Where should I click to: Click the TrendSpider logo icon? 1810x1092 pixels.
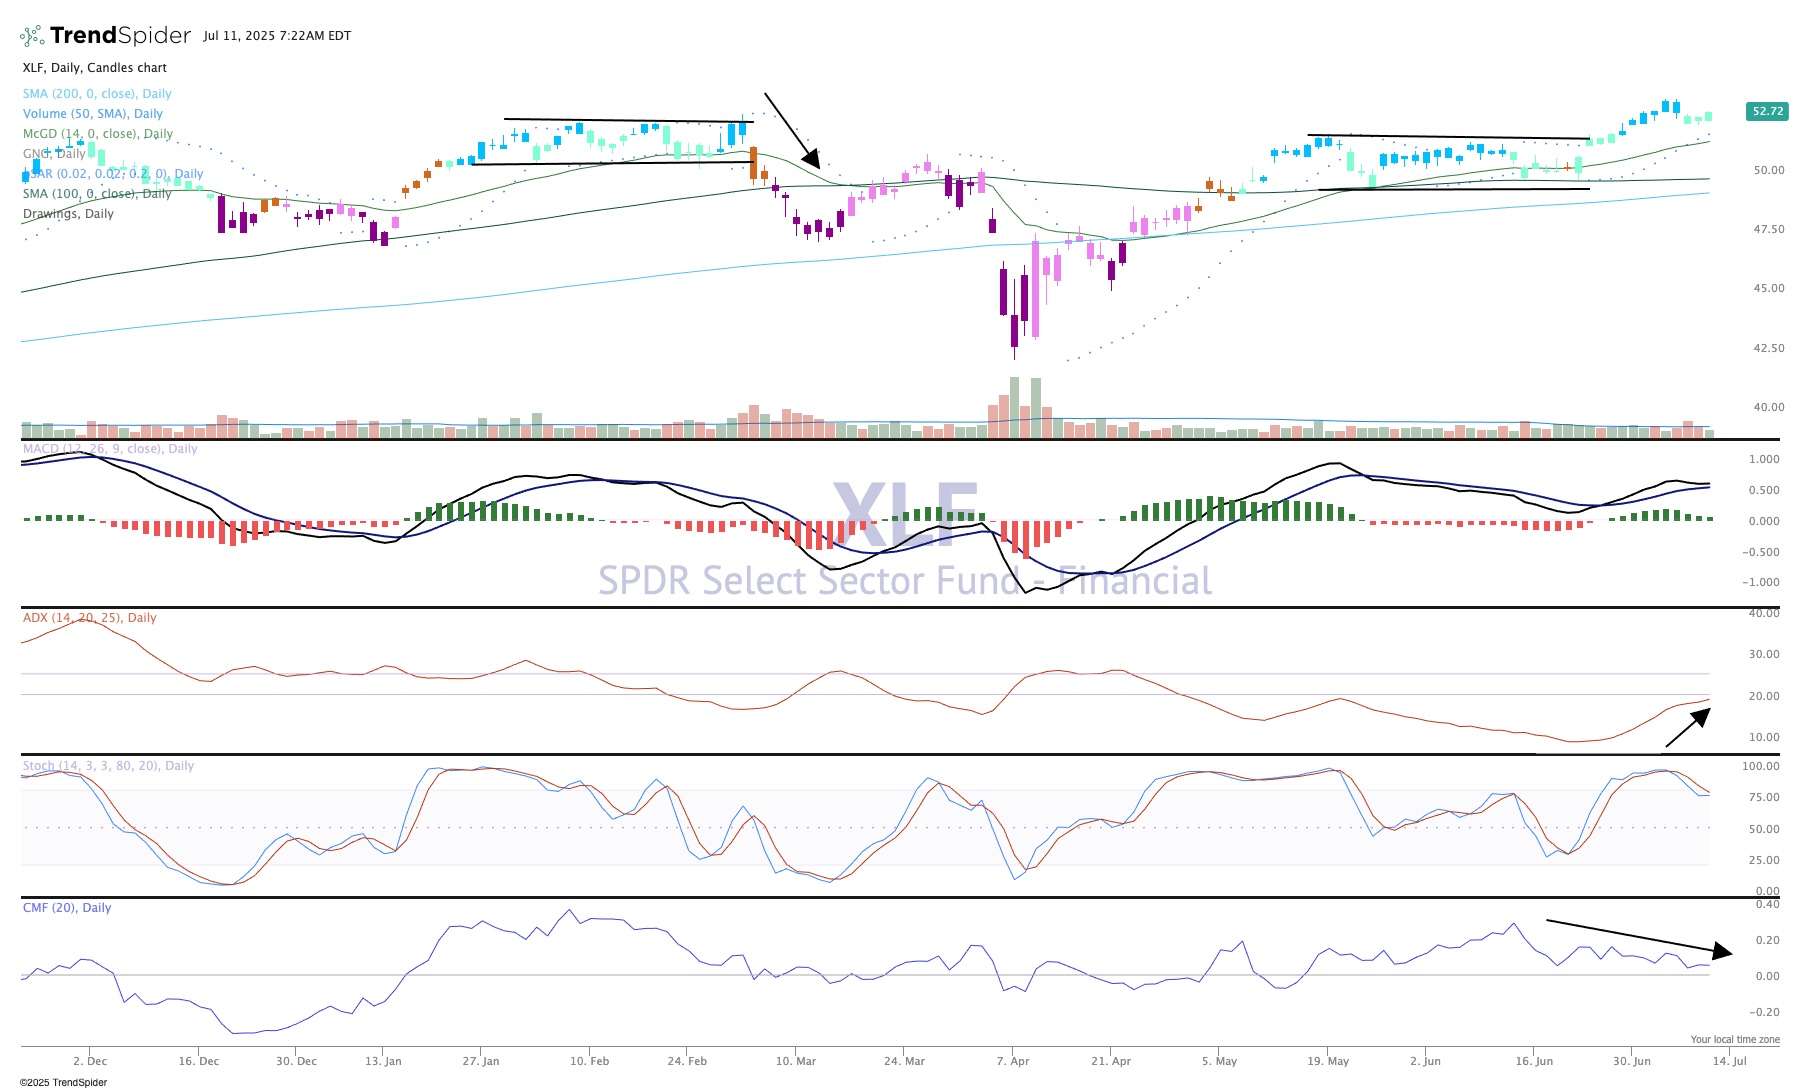32,36
